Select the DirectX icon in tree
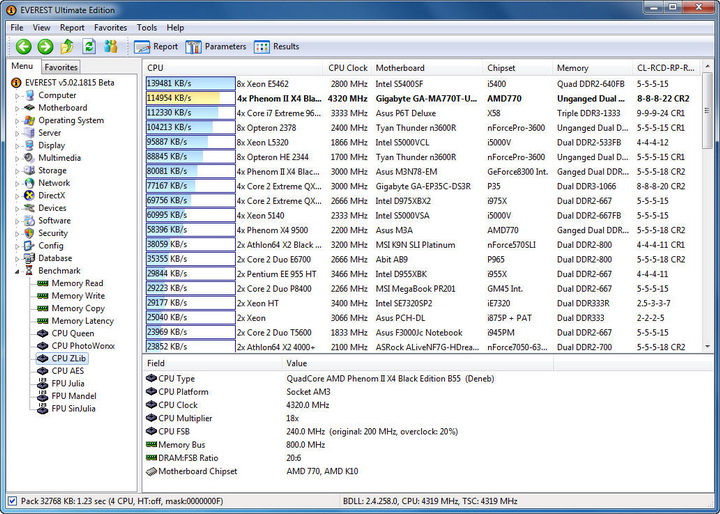 pyautogui.click(x=30, y=195)
